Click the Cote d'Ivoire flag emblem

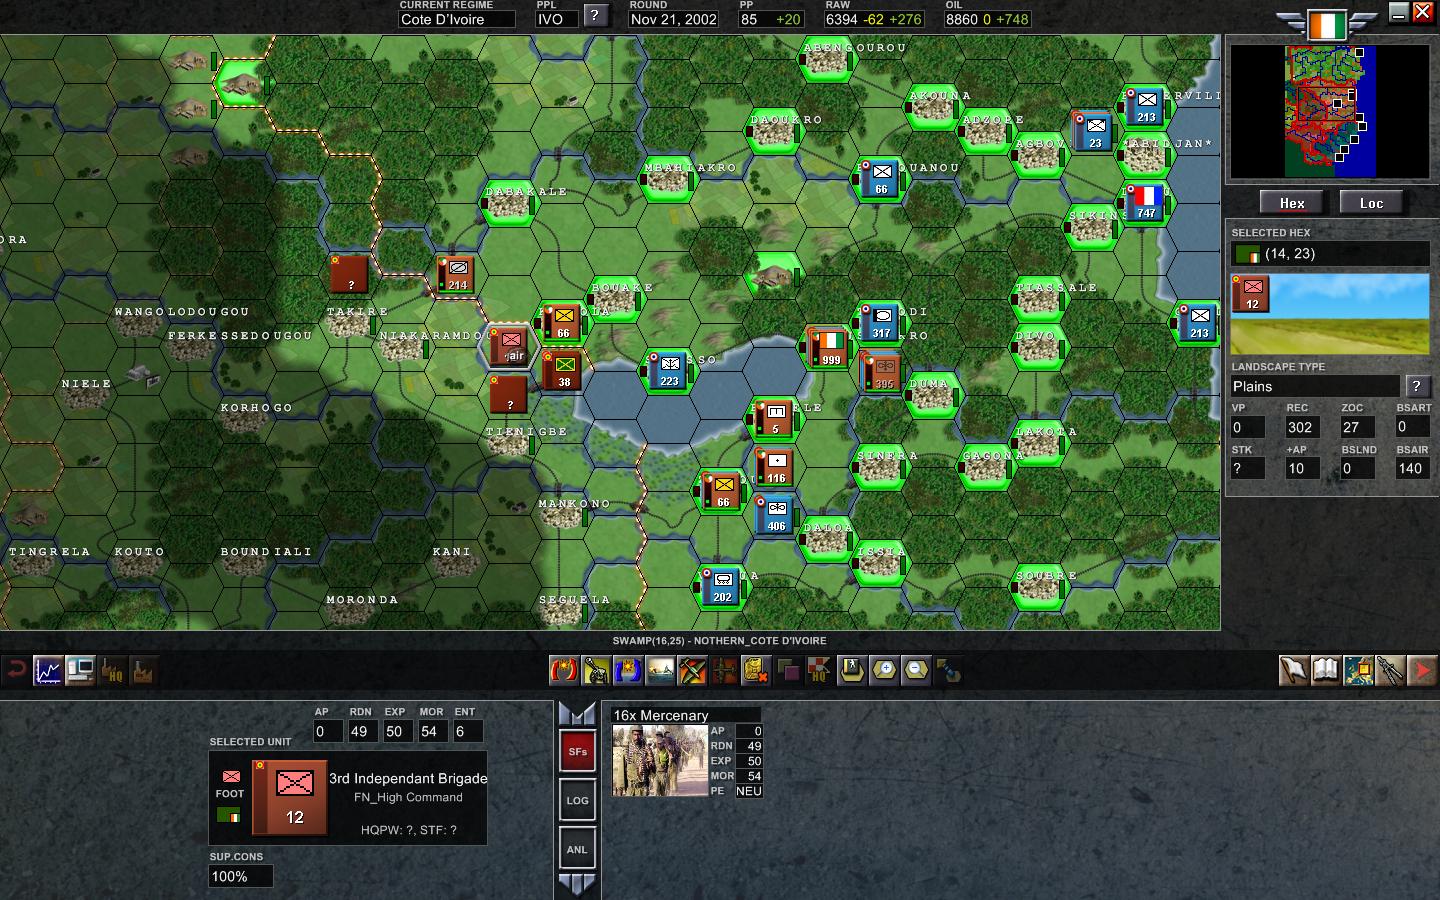tap(1327, 25)
